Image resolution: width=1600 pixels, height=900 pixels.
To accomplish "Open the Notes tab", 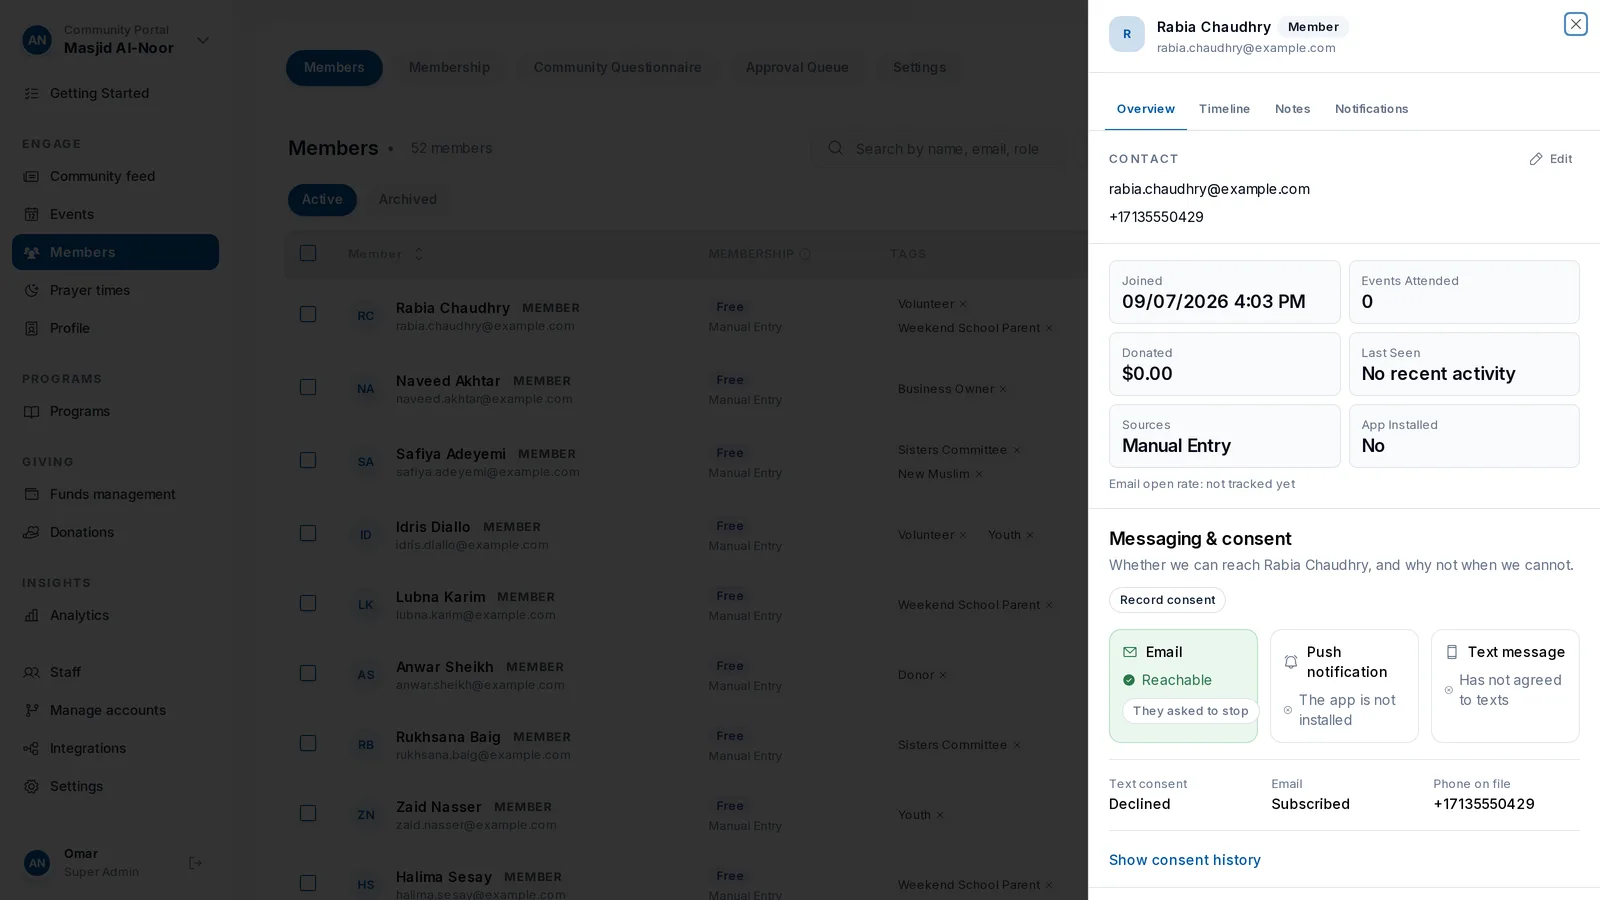I will pos(1292,109).
